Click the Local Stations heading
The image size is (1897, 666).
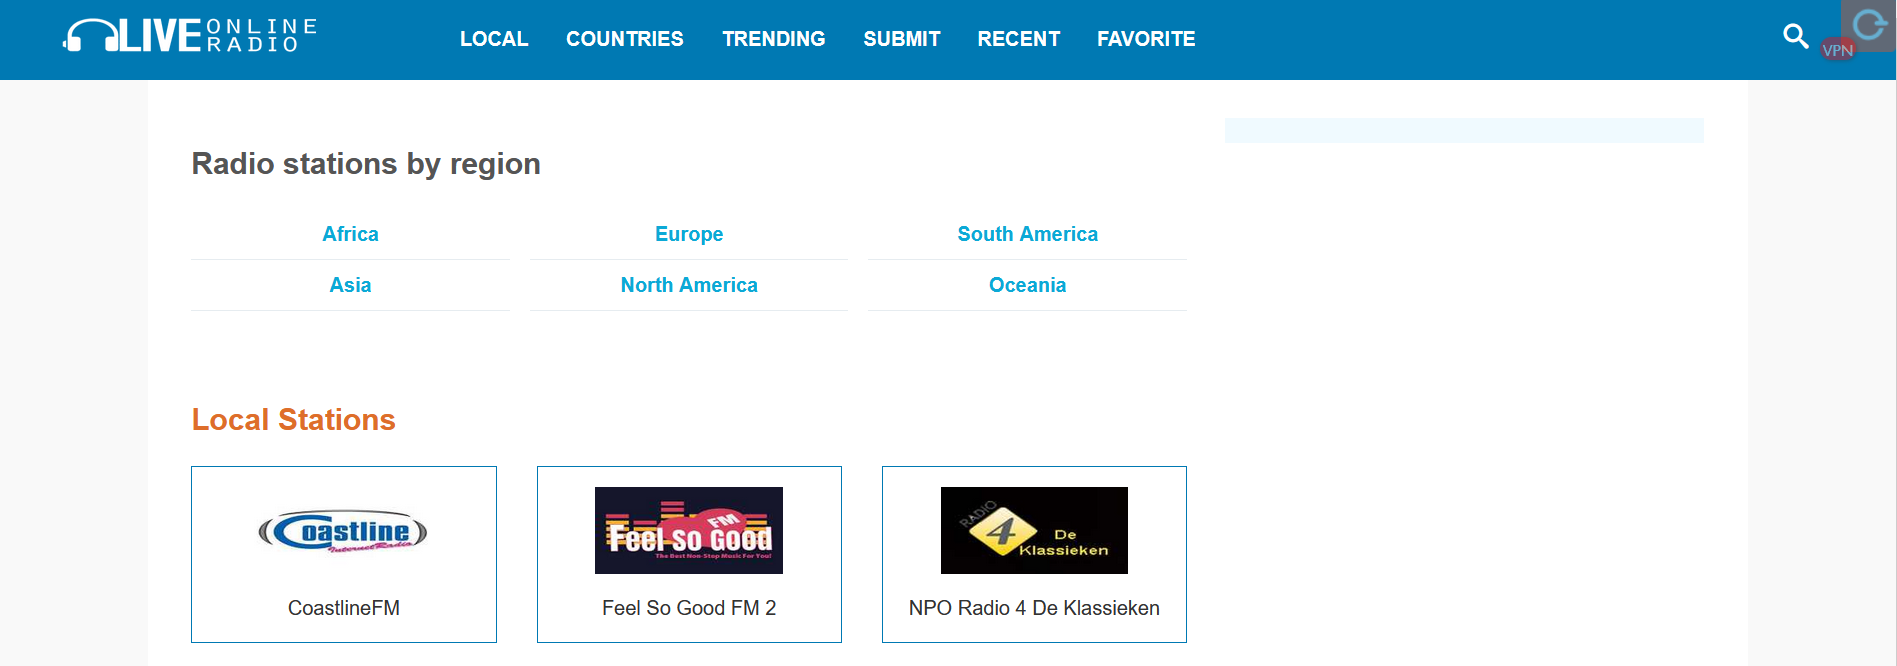[x=294, y=420]
